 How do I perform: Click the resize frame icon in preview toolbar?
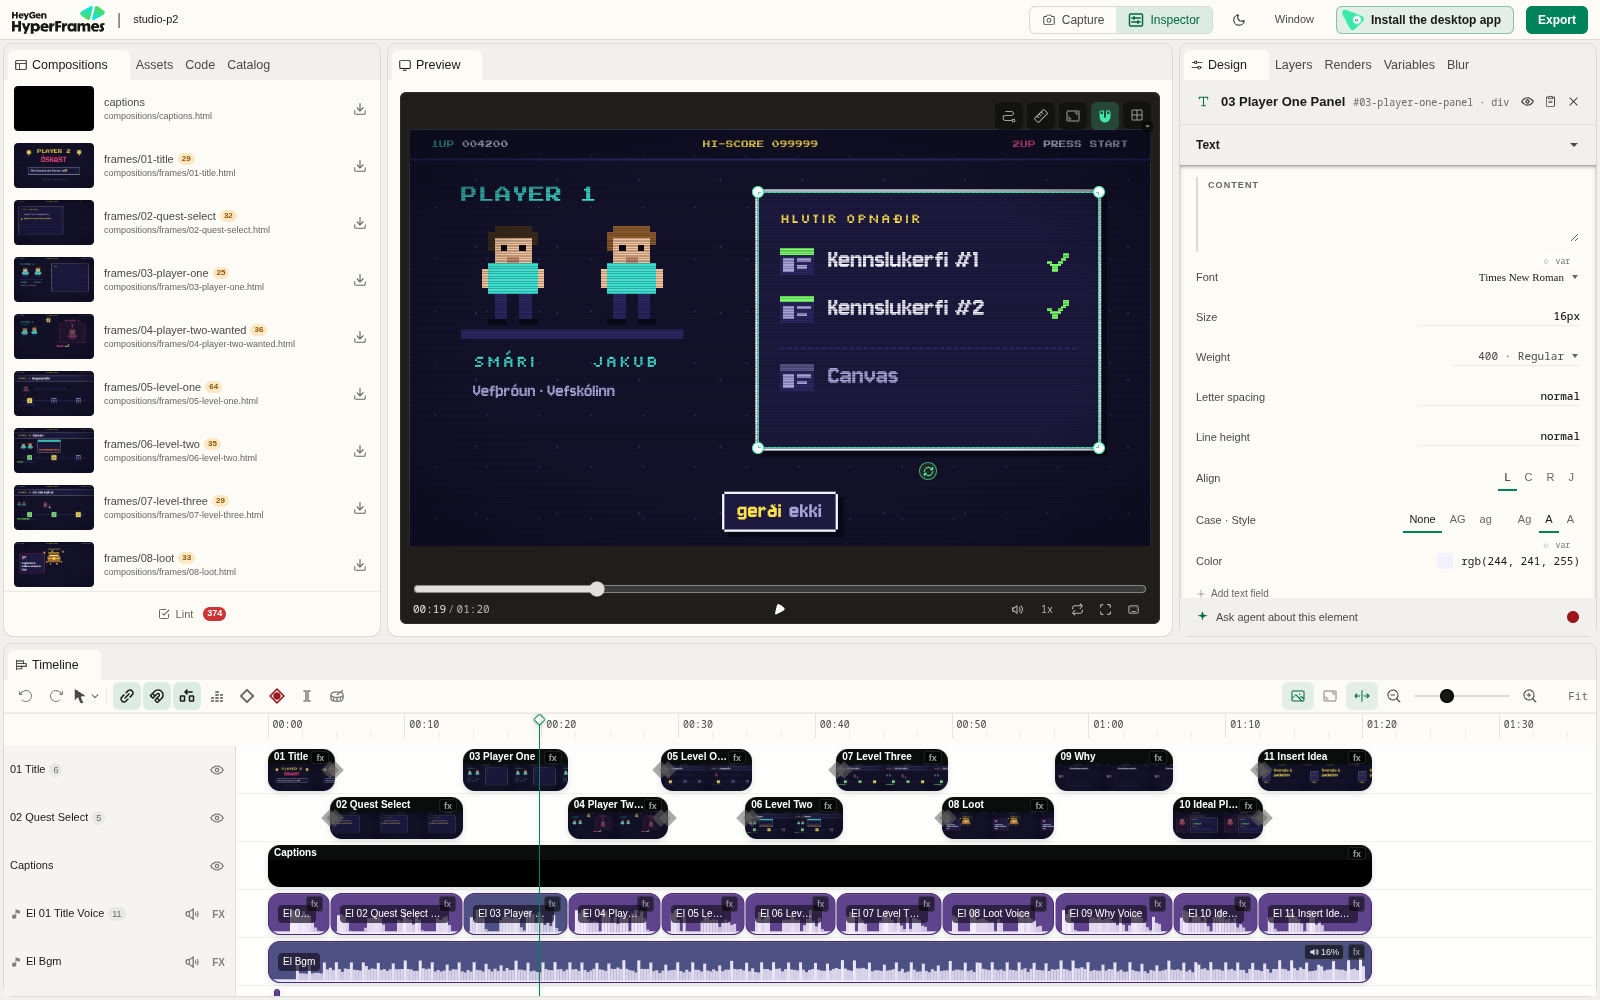coord(1073,116)
